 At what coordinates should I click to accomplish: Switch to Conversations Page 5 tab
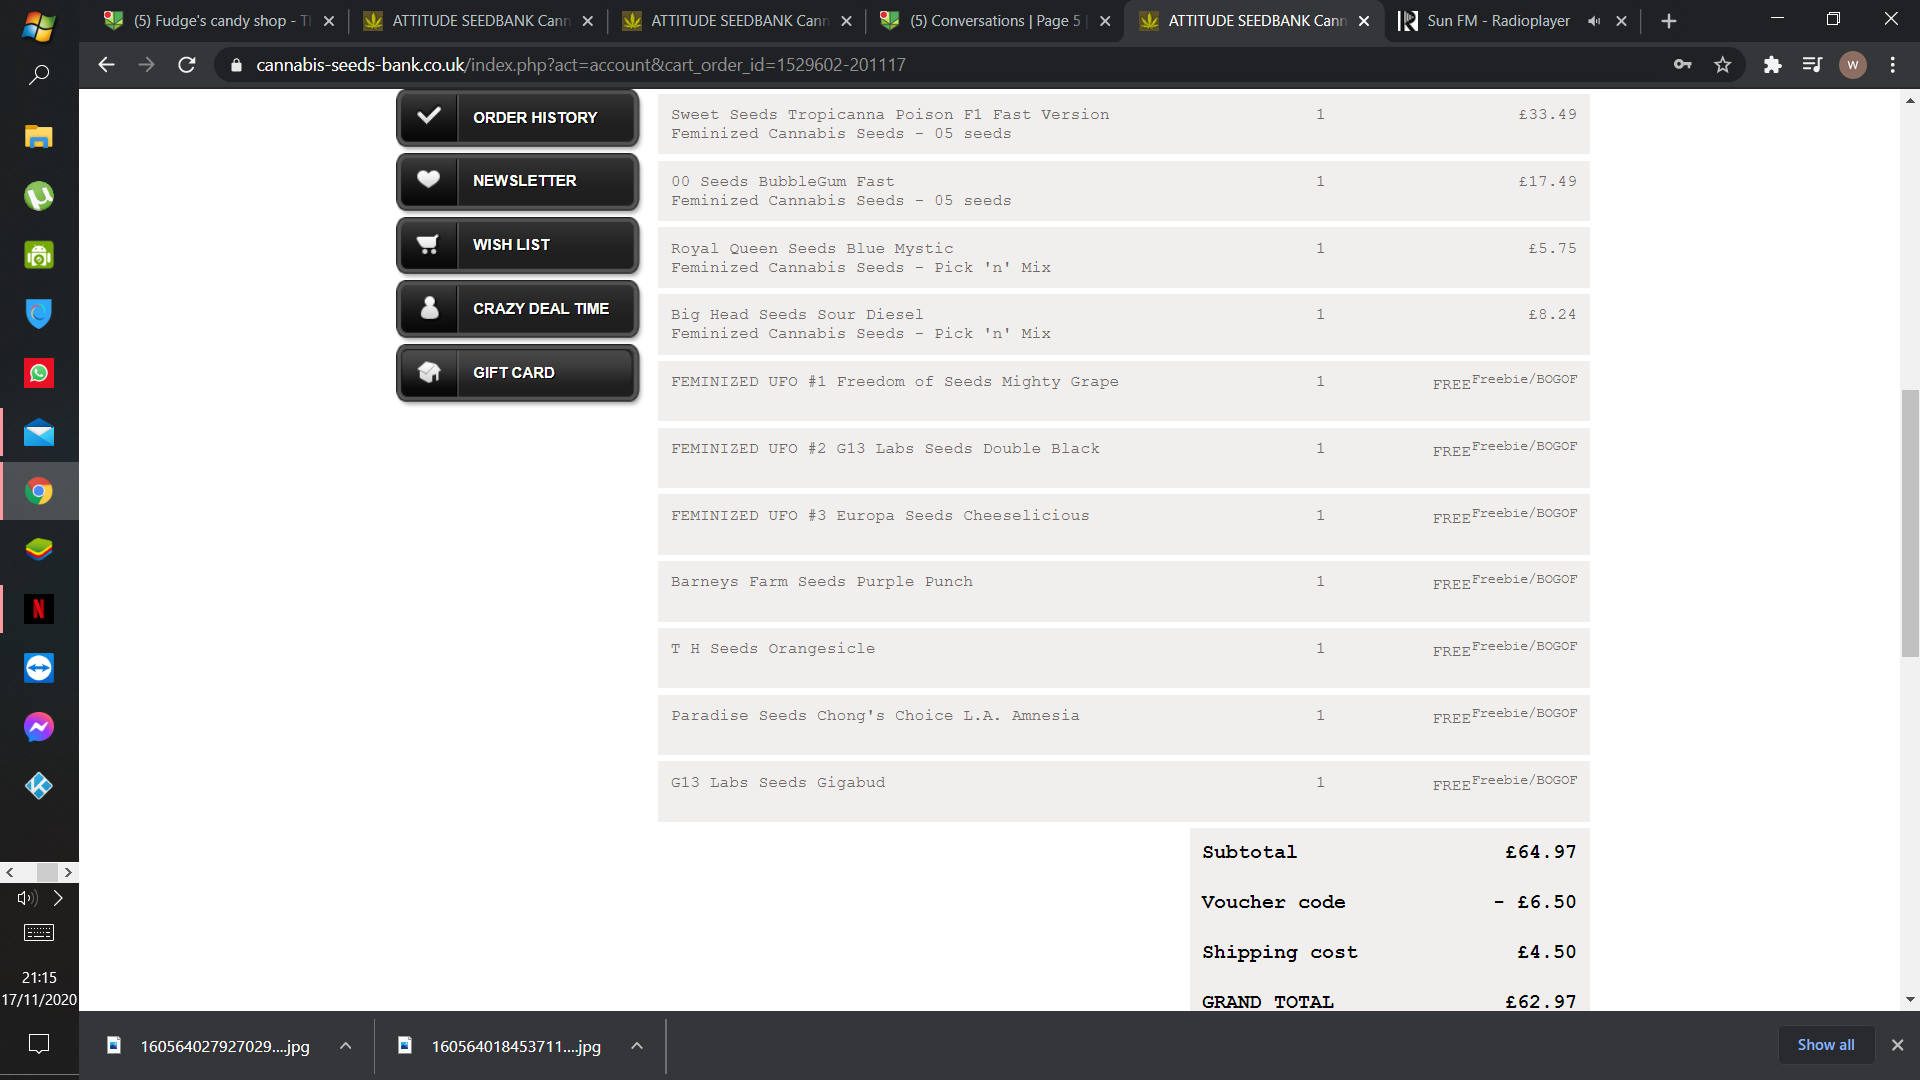[x=997, y=21]
